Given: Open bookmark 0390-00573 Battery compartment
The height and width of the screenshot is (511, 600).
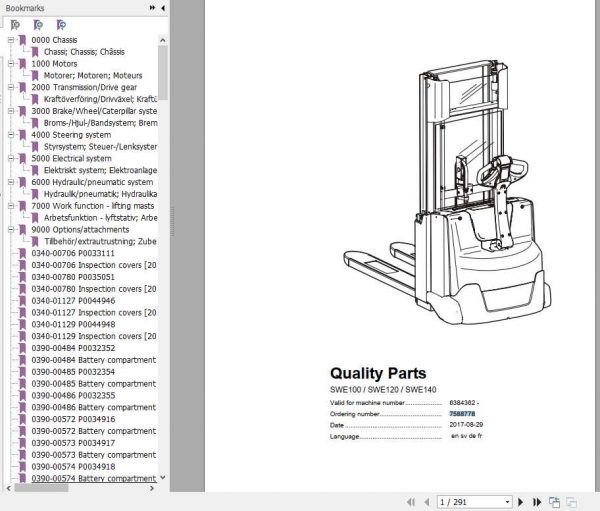Looking at the screenshot, I should (94, 455).
